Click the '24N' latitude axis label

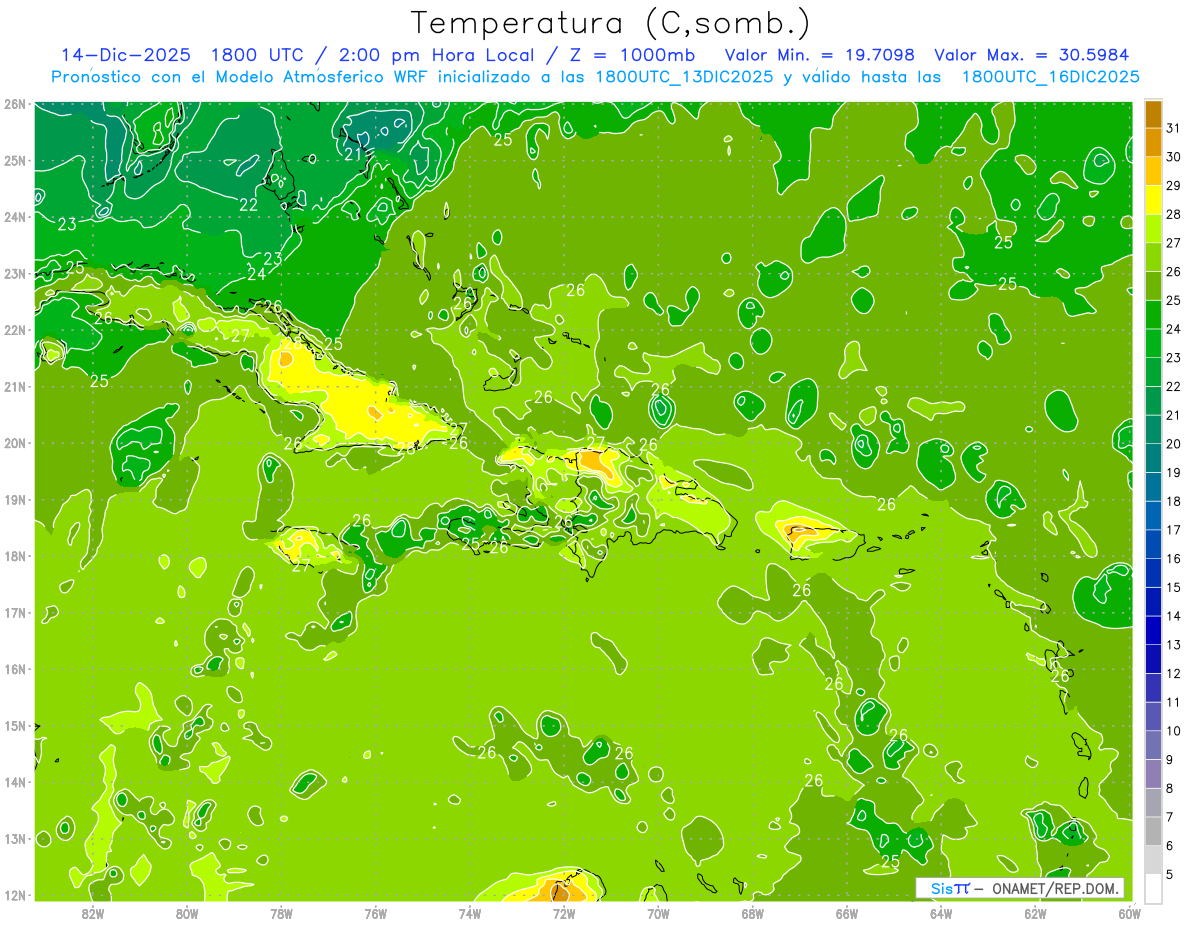click(14, 217)
